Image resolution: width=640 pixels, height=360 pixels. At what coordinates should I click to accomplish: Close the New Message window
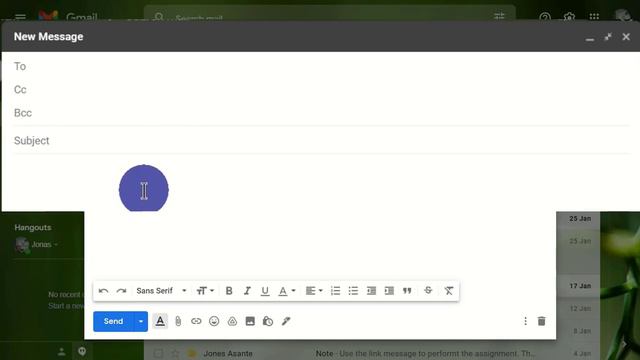626,37
